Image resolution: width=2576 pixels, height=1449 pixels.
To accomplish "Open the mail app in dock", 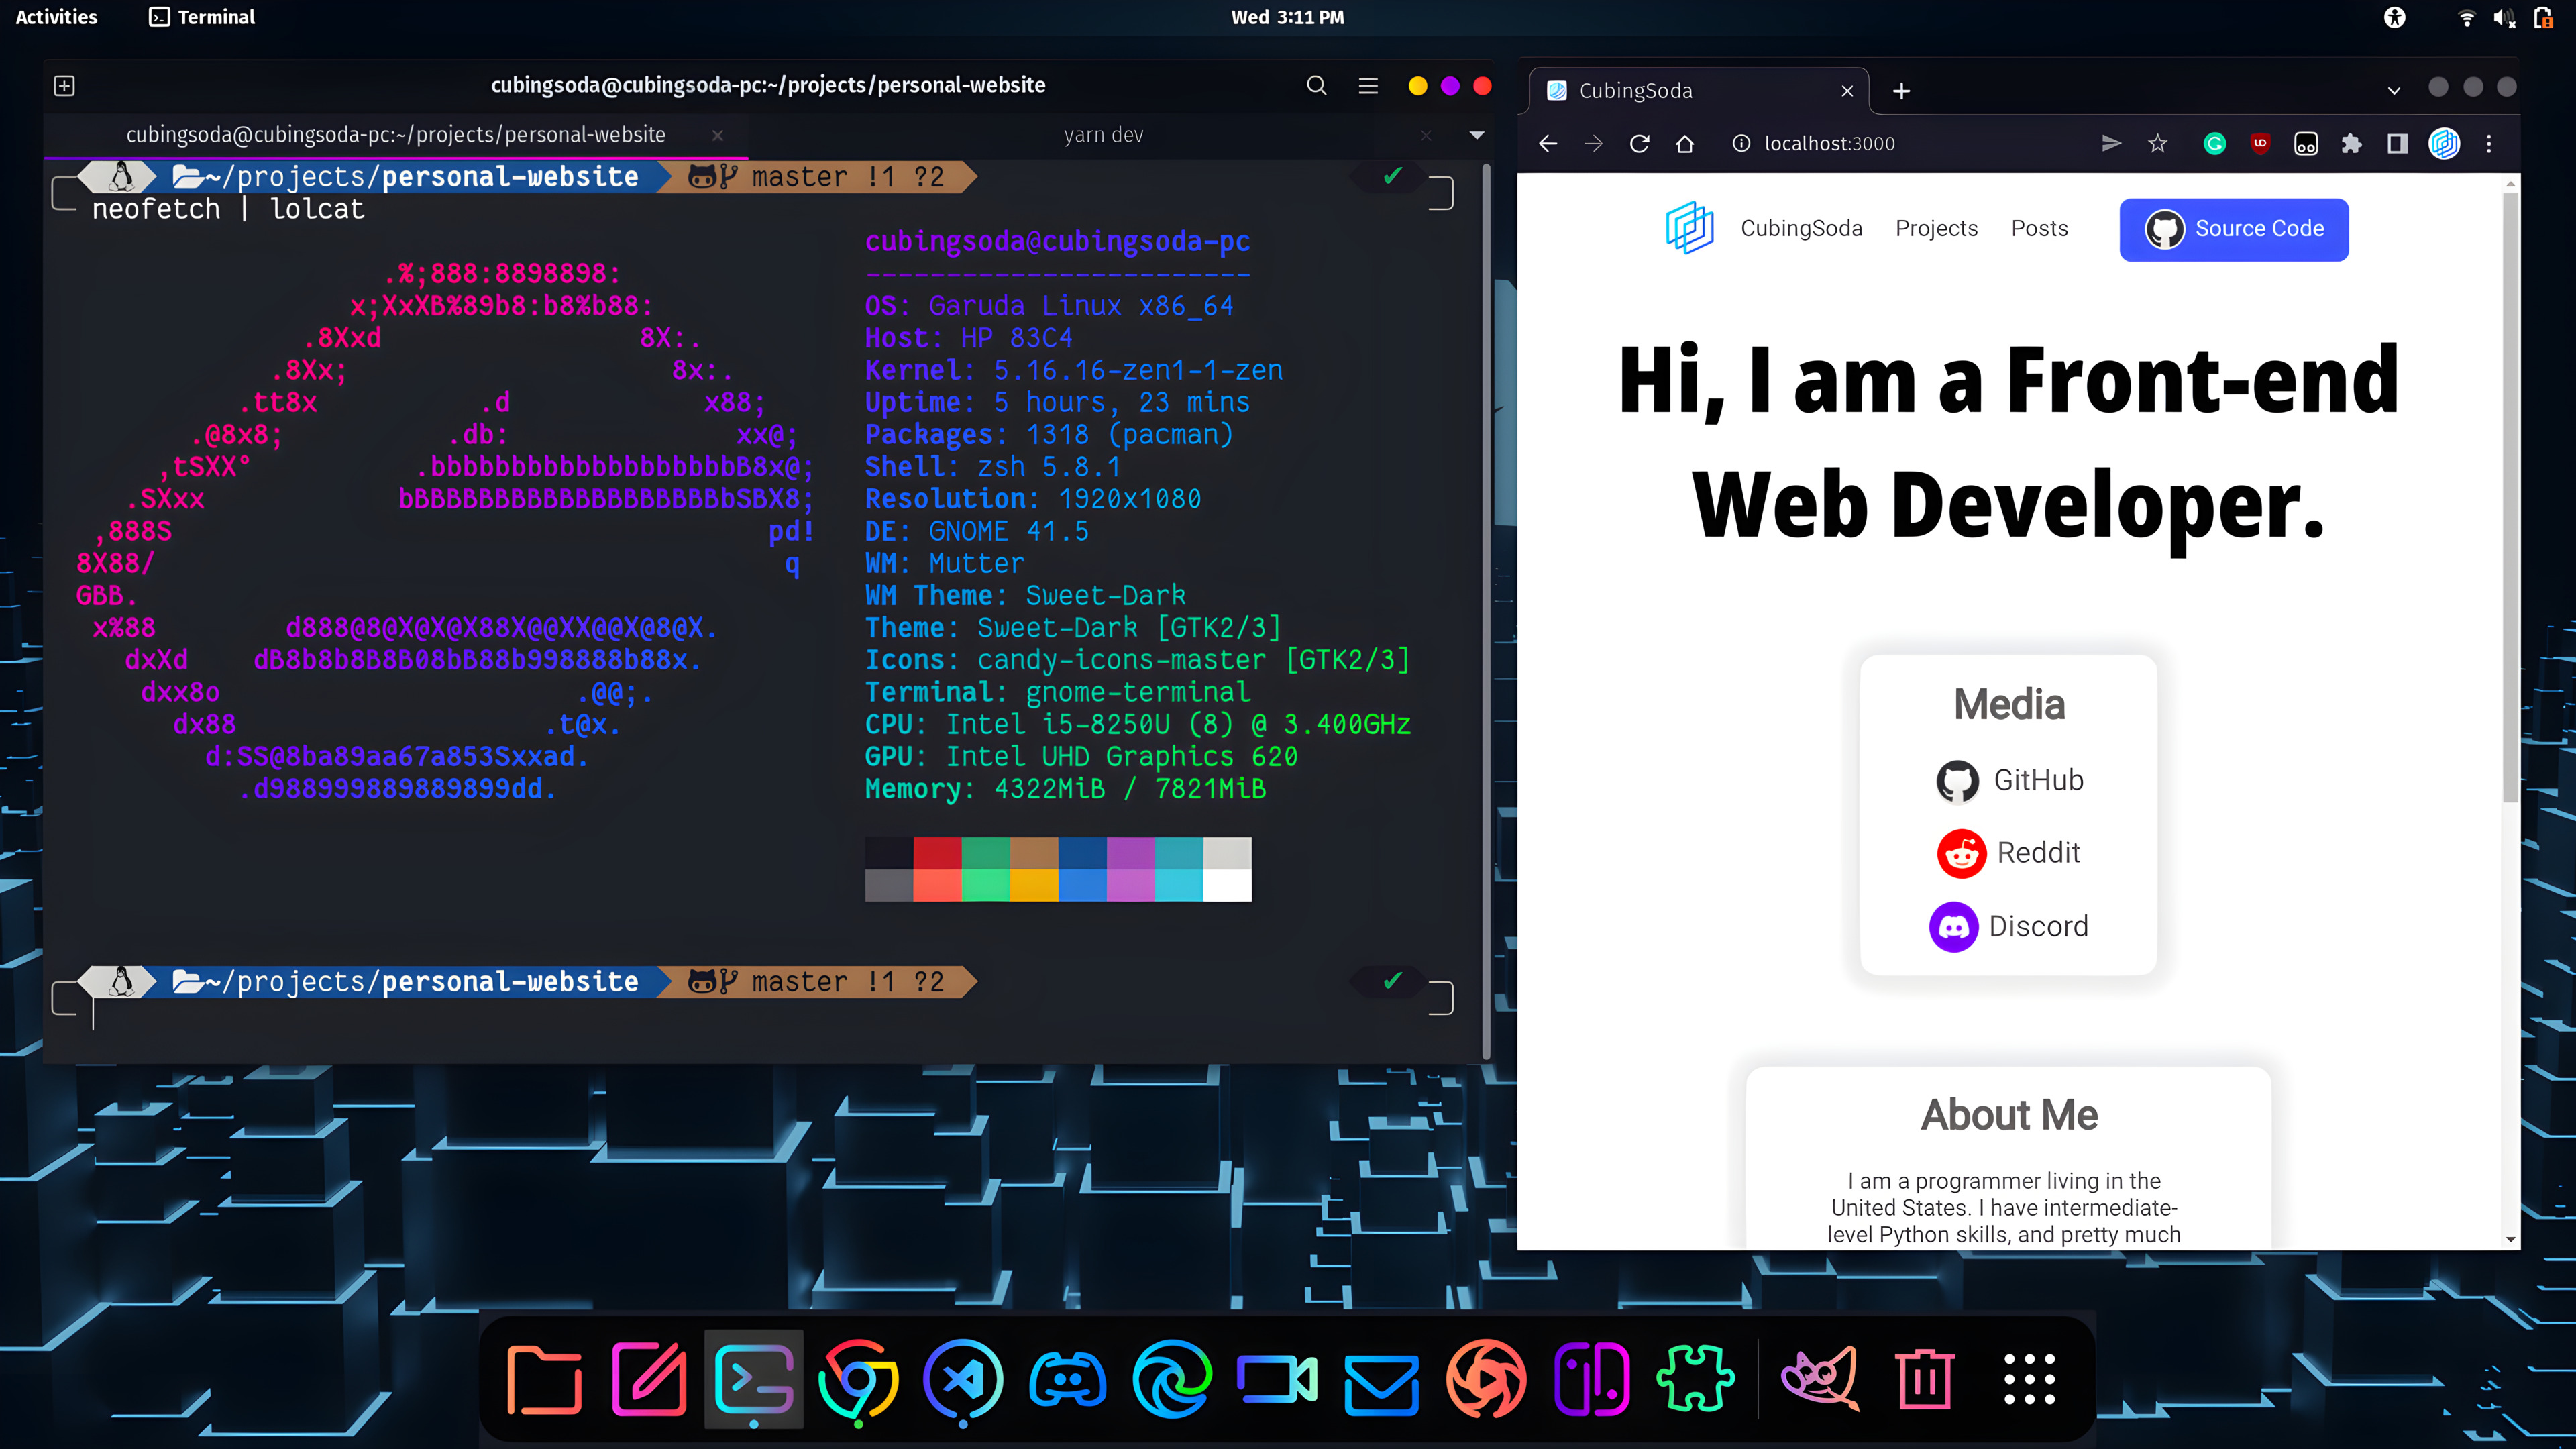I will (x=1382, y=1385).
